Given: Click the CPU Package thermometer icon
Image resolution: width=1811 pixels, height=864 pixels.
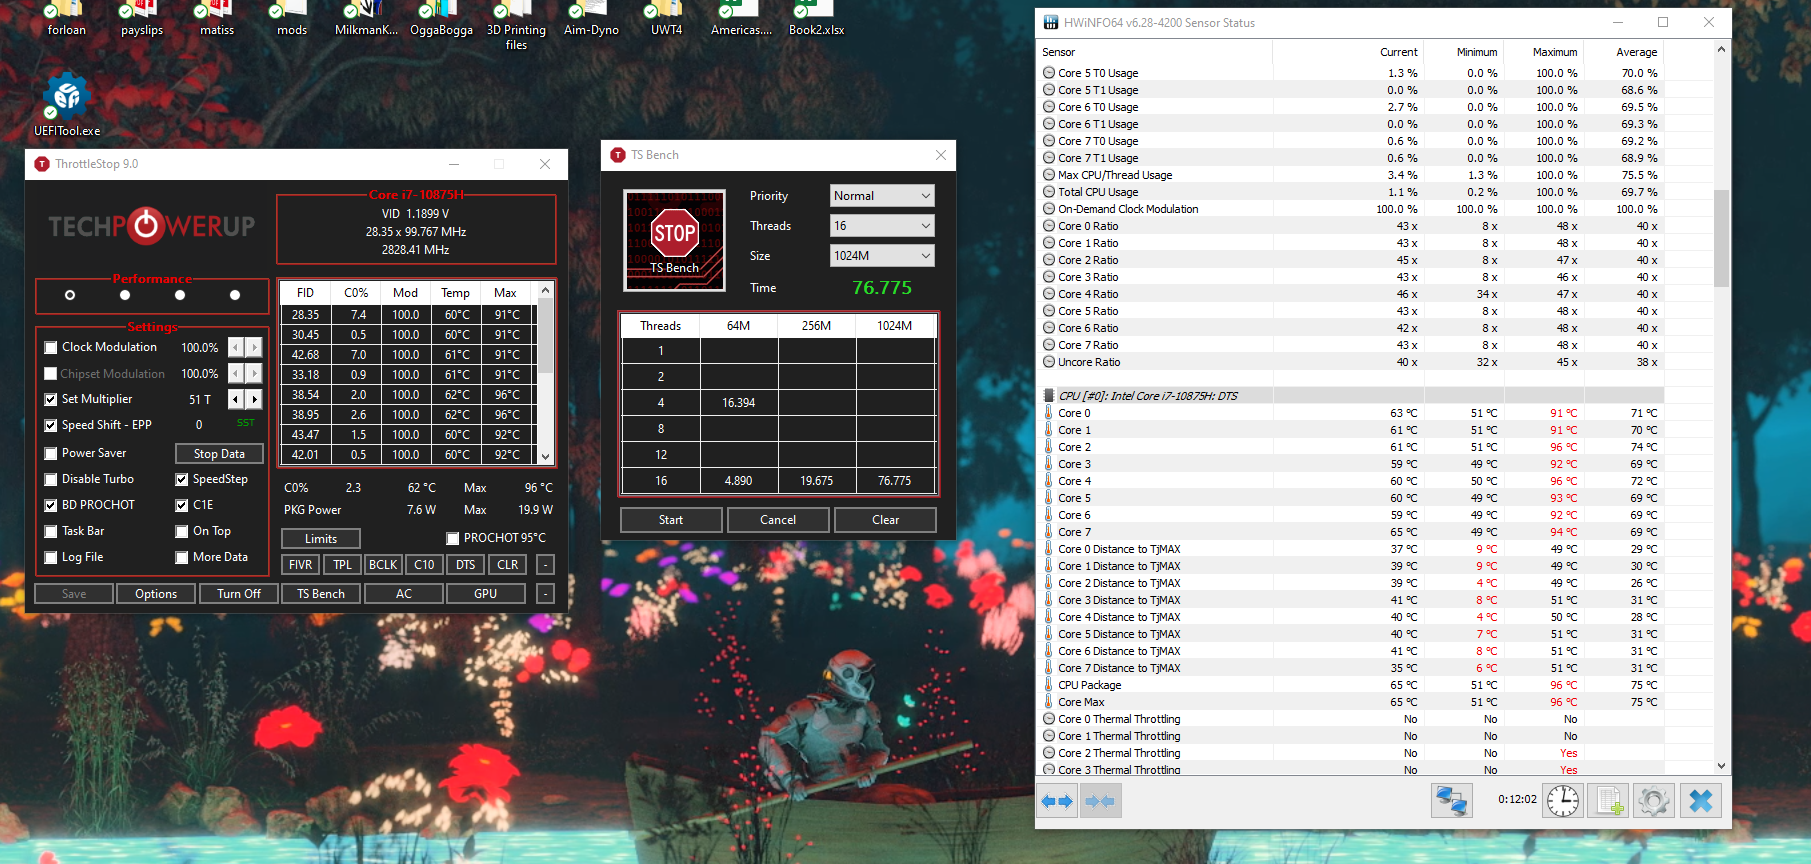Looking at the screenshot, I should [1049, 685].
